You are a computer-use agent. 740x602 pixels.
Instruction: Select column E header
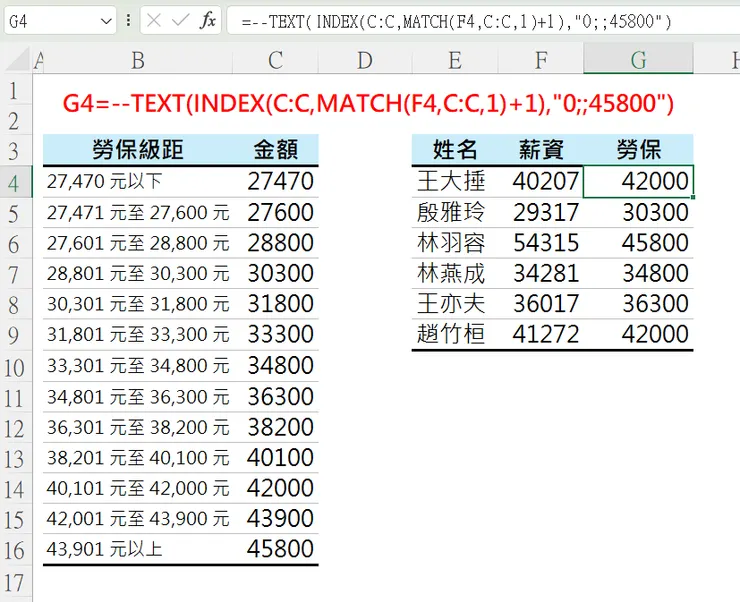click(x=454, y=60)
